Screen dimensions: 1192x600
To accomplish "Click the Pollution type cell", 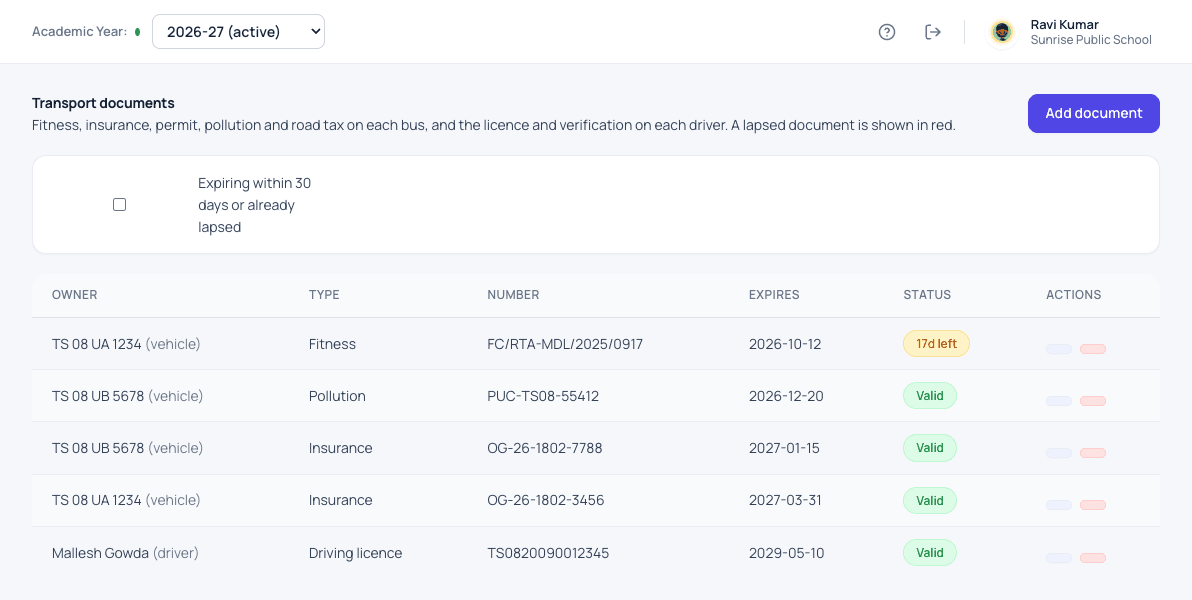I will point(337,396).
